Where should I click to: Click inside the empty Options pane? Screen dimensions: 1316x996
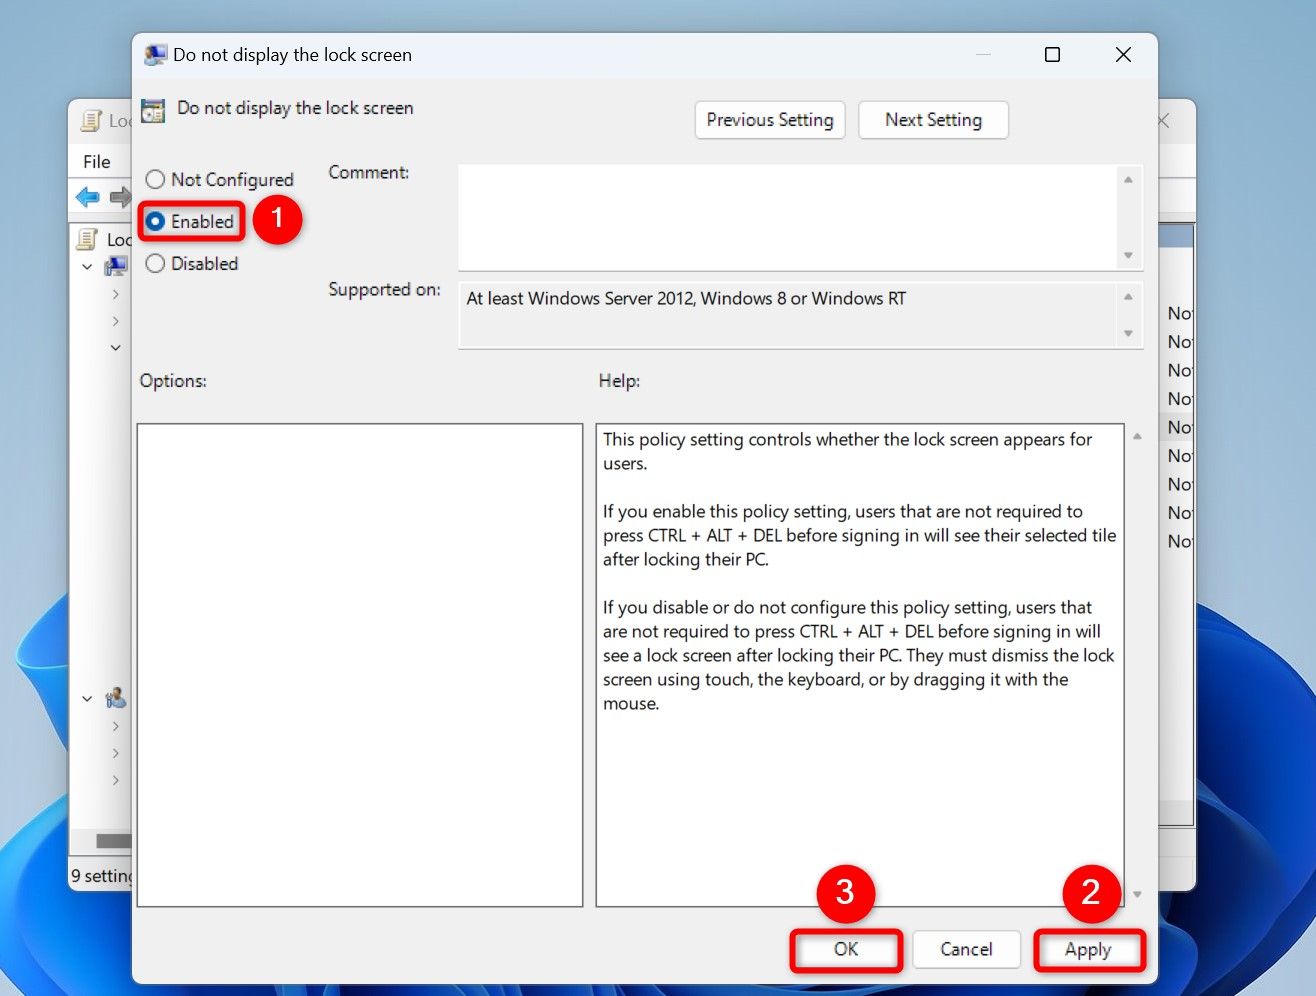coord(360,665)
